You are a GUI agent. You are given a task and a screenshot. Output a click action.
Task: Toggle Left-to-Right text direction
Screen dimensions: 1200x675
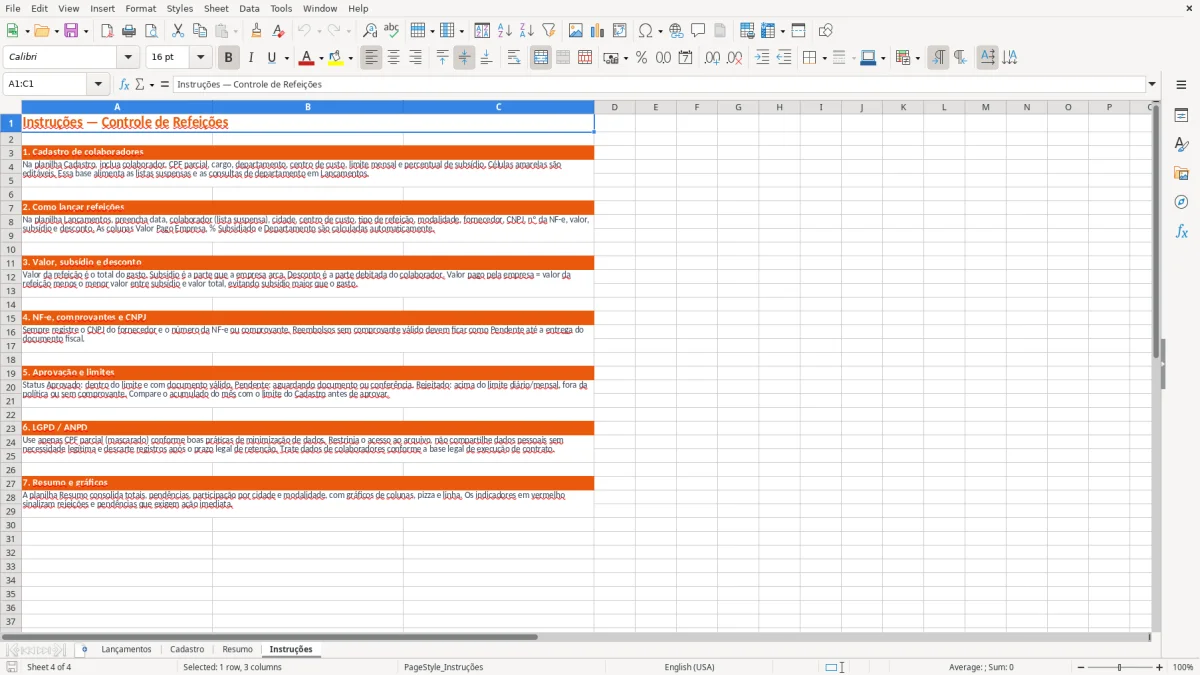coord(938,58)
